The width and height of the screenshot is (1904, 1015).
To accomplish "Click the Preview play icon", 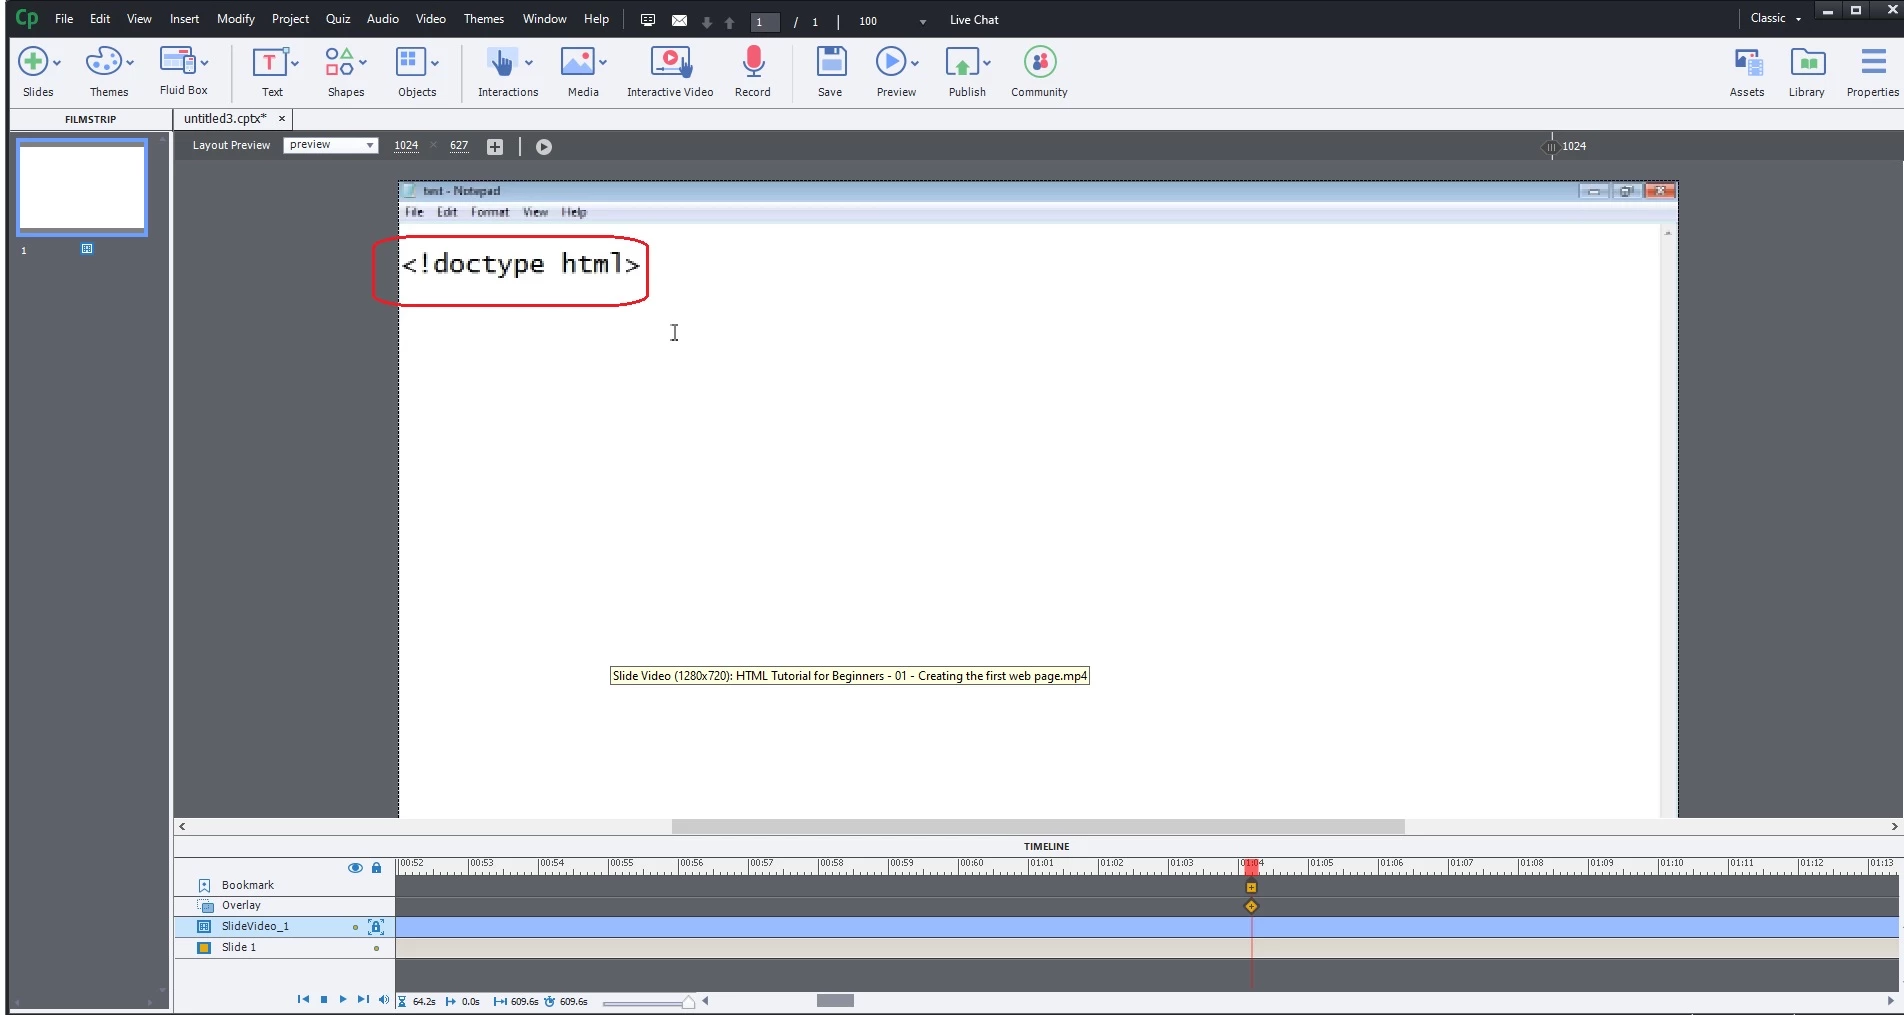I will 890,62.
